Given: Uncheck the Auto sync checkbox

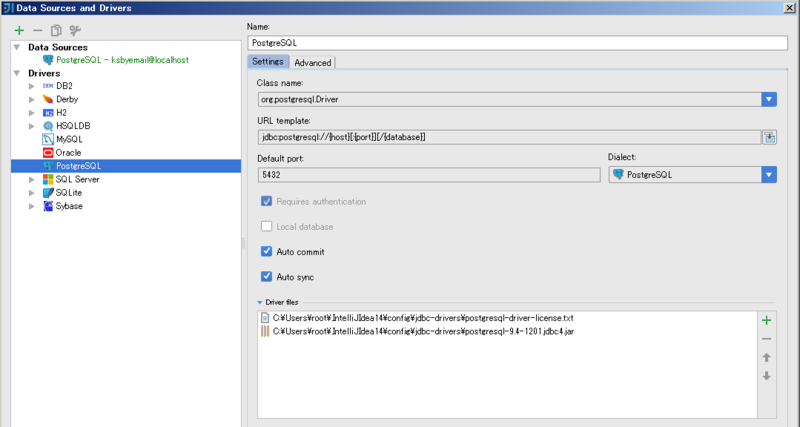Looking at the screenshot, I should click(266, 277).
